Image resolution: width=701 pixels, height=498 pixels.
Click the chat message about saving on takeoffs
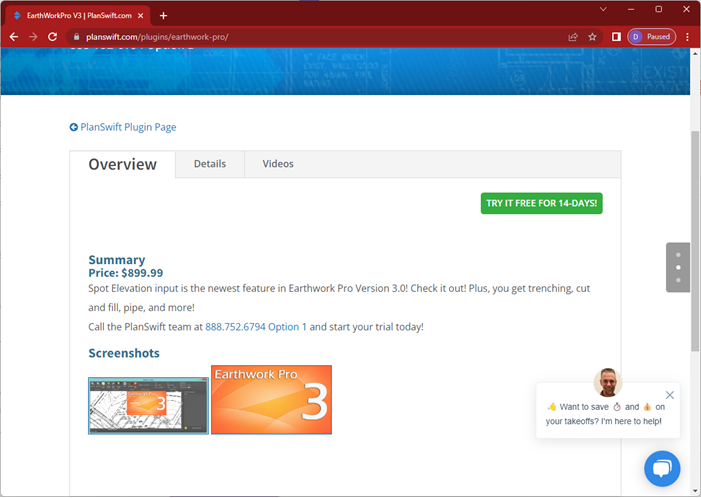(x=604, y=414)
